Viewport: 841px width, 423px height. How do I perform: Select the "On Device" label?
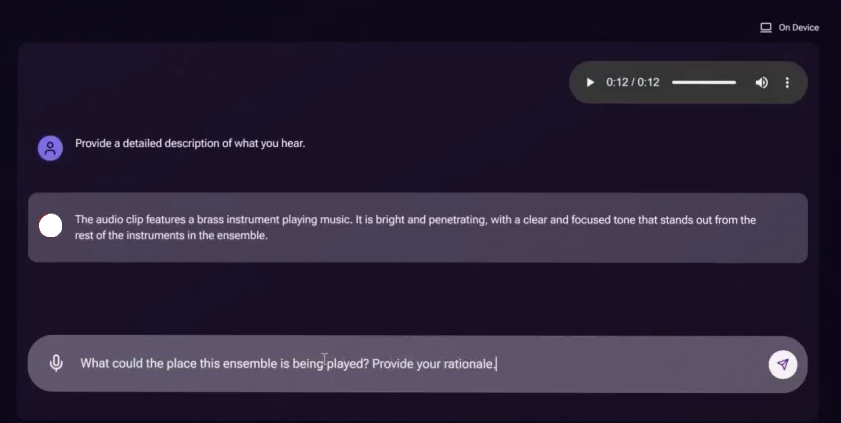click(798, 28)
